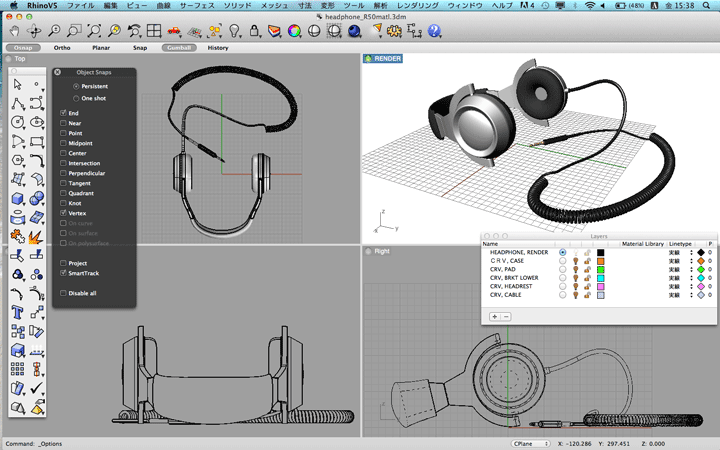This screenshot has height=450, width=720.
Task: Toggle the Ortho button
Action: pos(62,47)
